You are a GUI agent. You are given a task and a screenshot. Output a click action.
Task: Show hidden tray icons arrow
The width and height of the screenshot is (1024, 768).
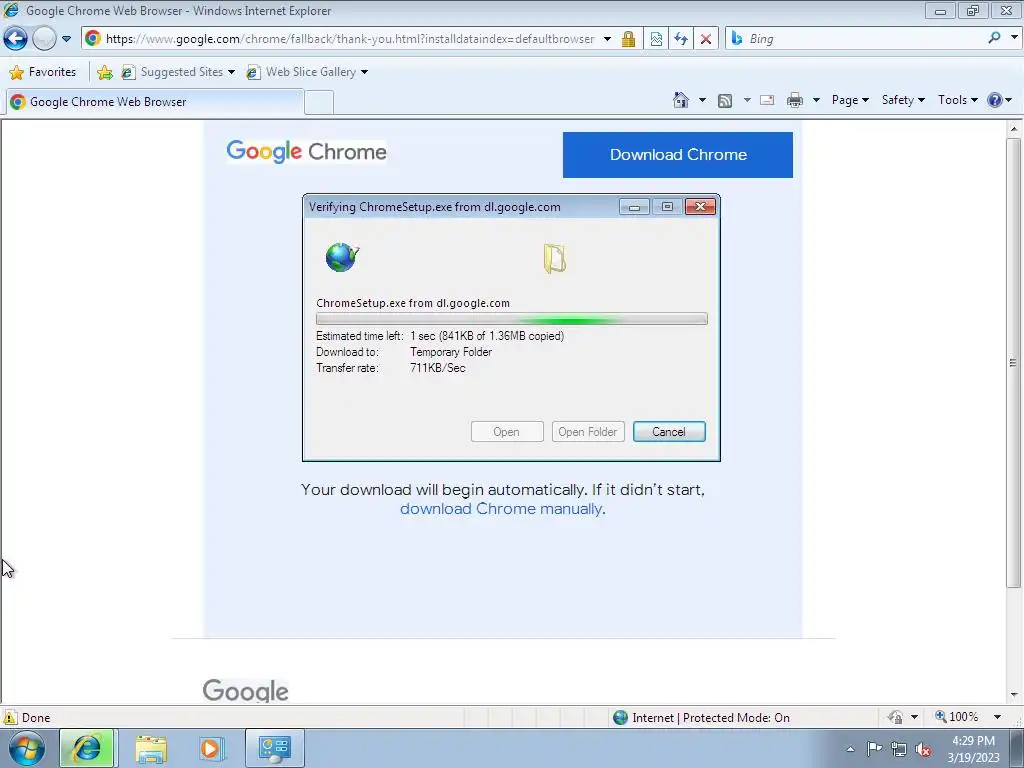pyautogui.click(x=850, y=750)
